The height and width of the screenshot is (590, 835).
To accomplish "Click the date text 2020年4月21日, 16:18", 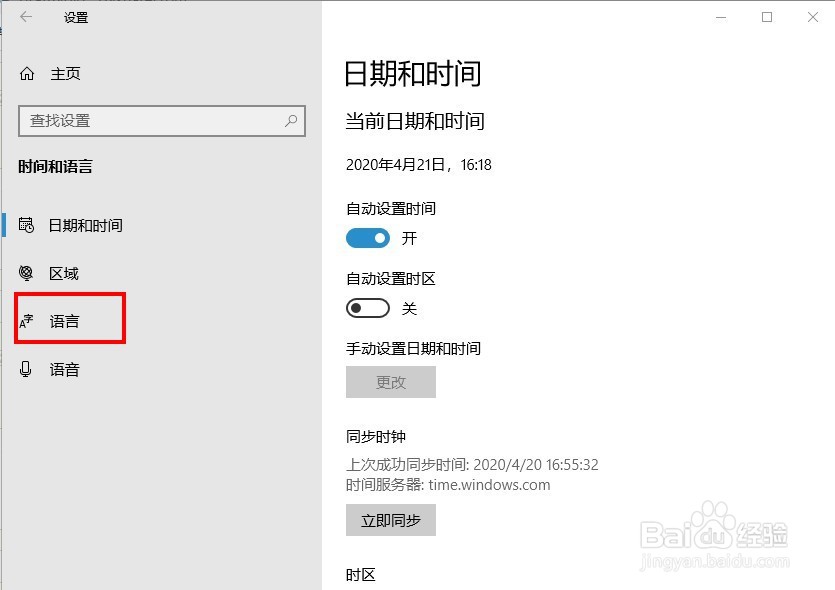I will click(x=419, y=165).
